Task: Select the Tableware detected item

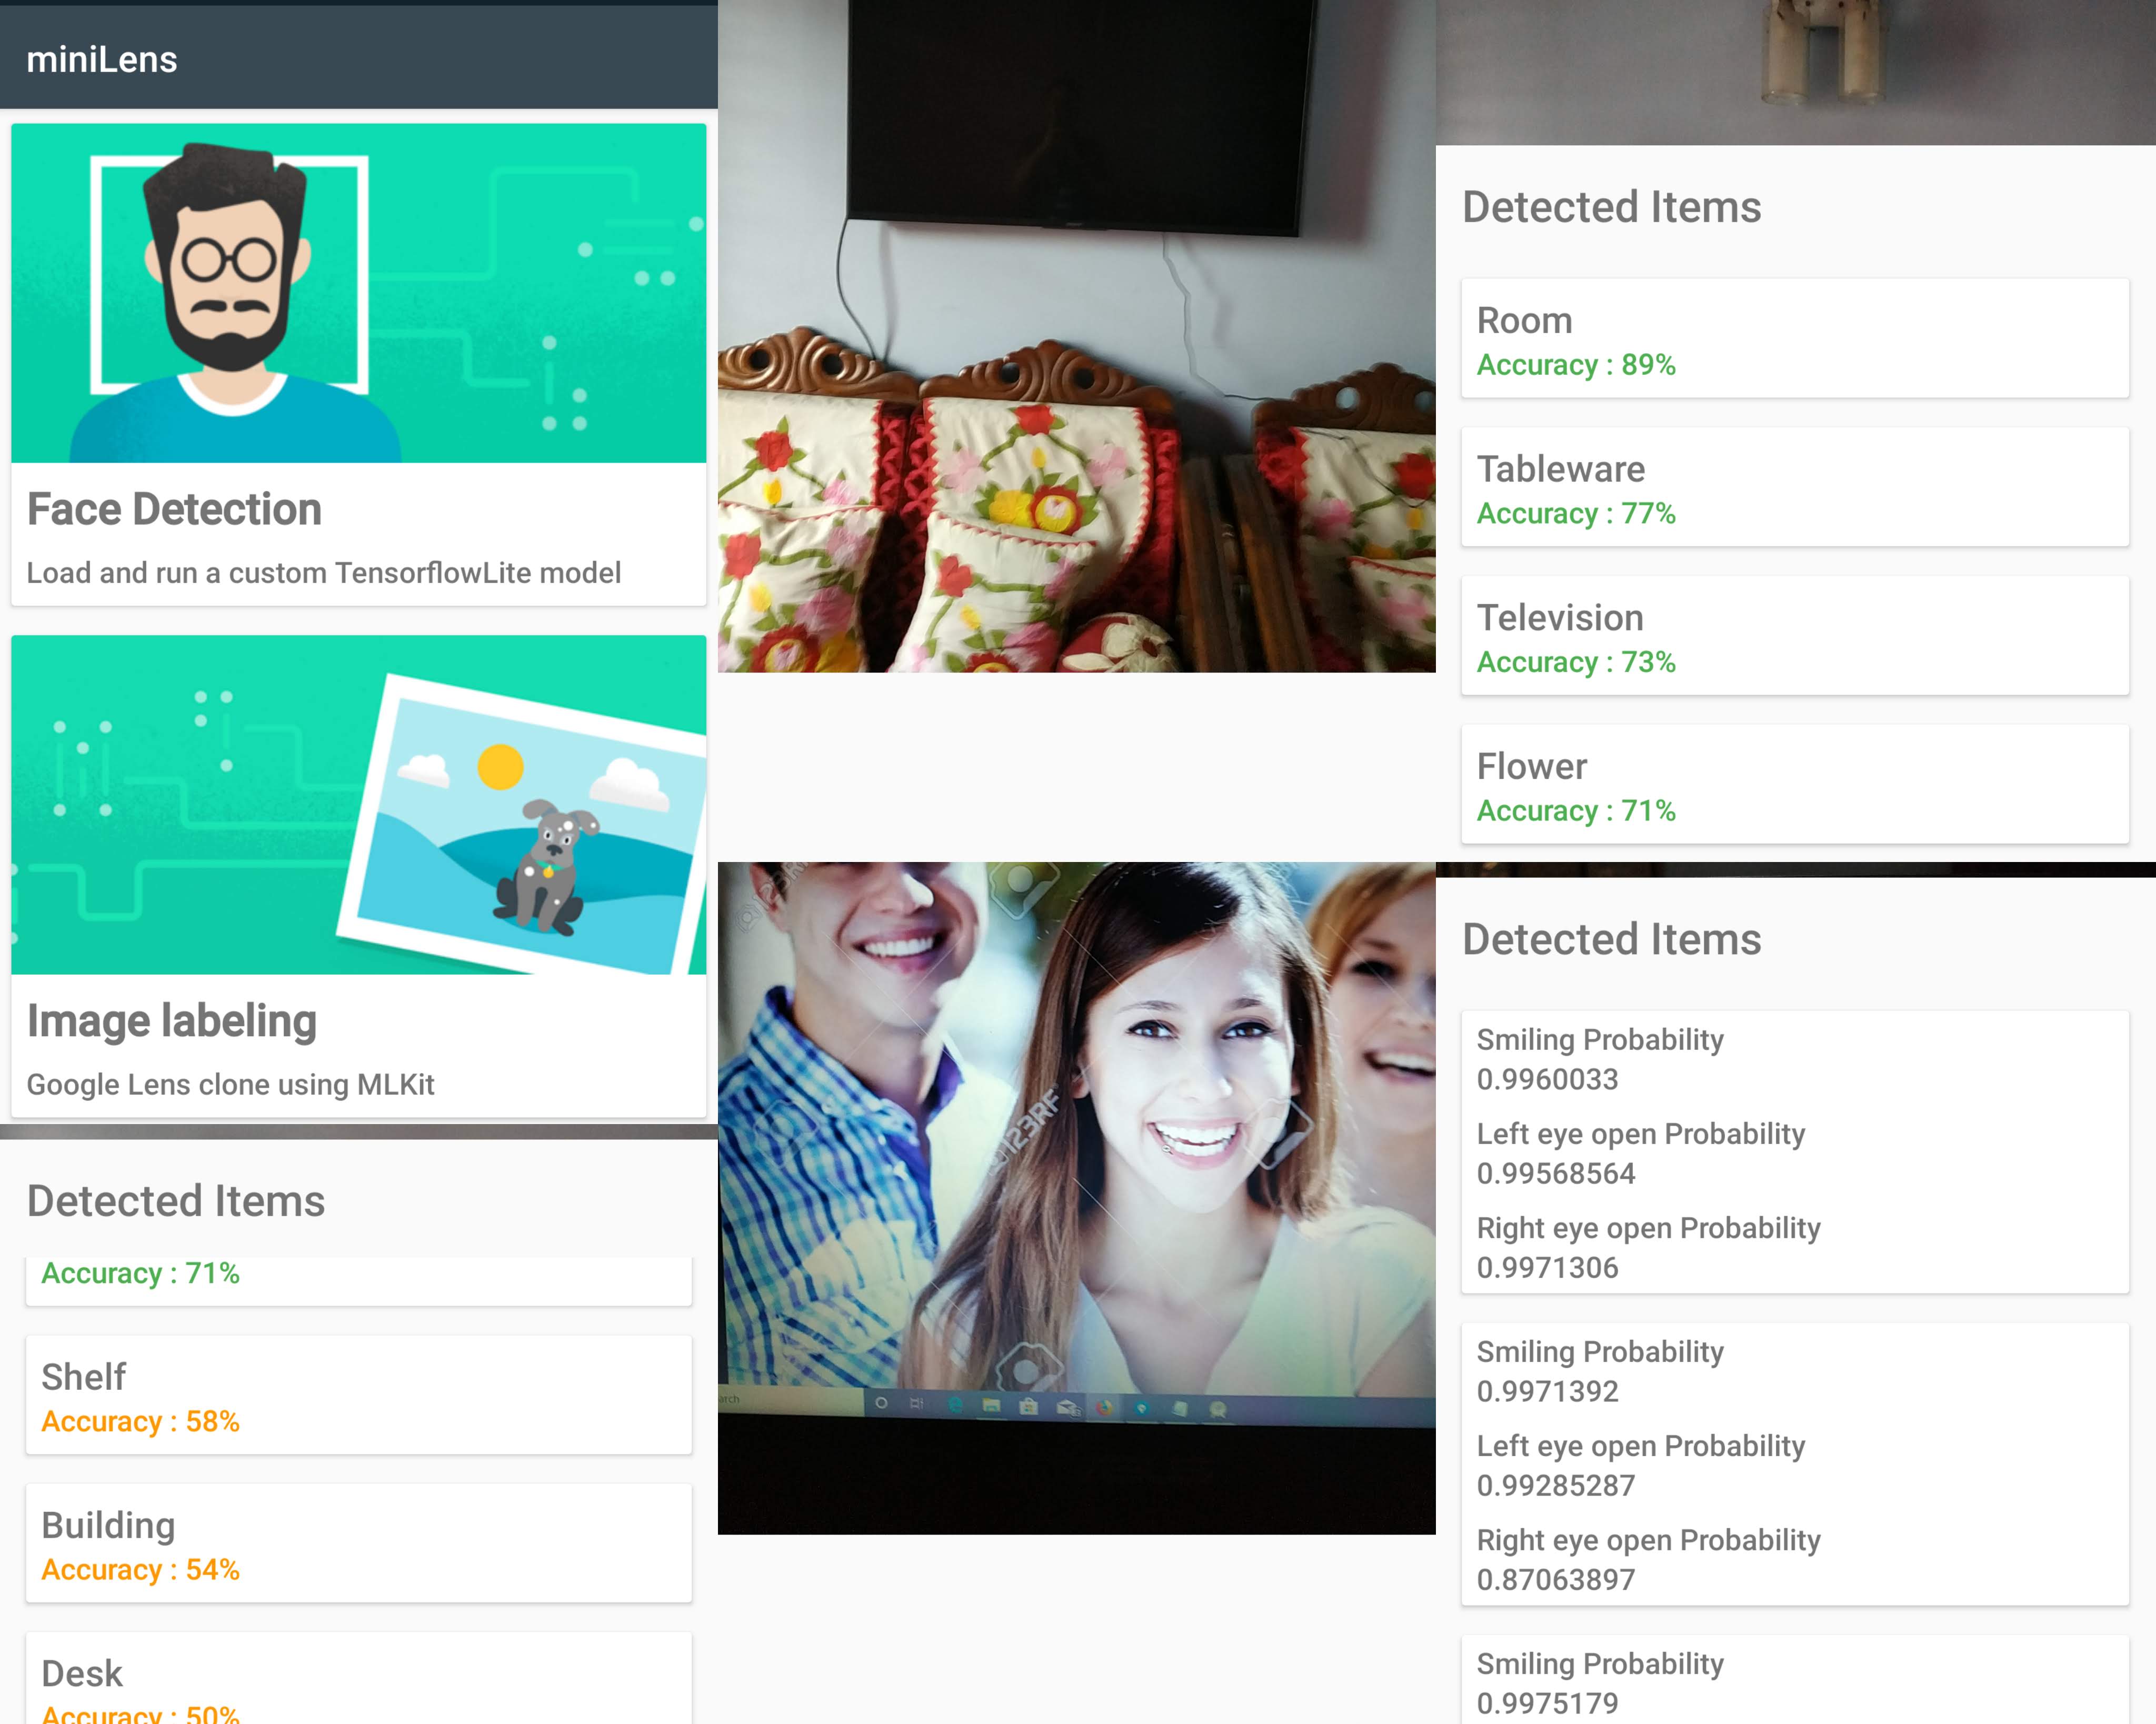Action: (1794, 488)
